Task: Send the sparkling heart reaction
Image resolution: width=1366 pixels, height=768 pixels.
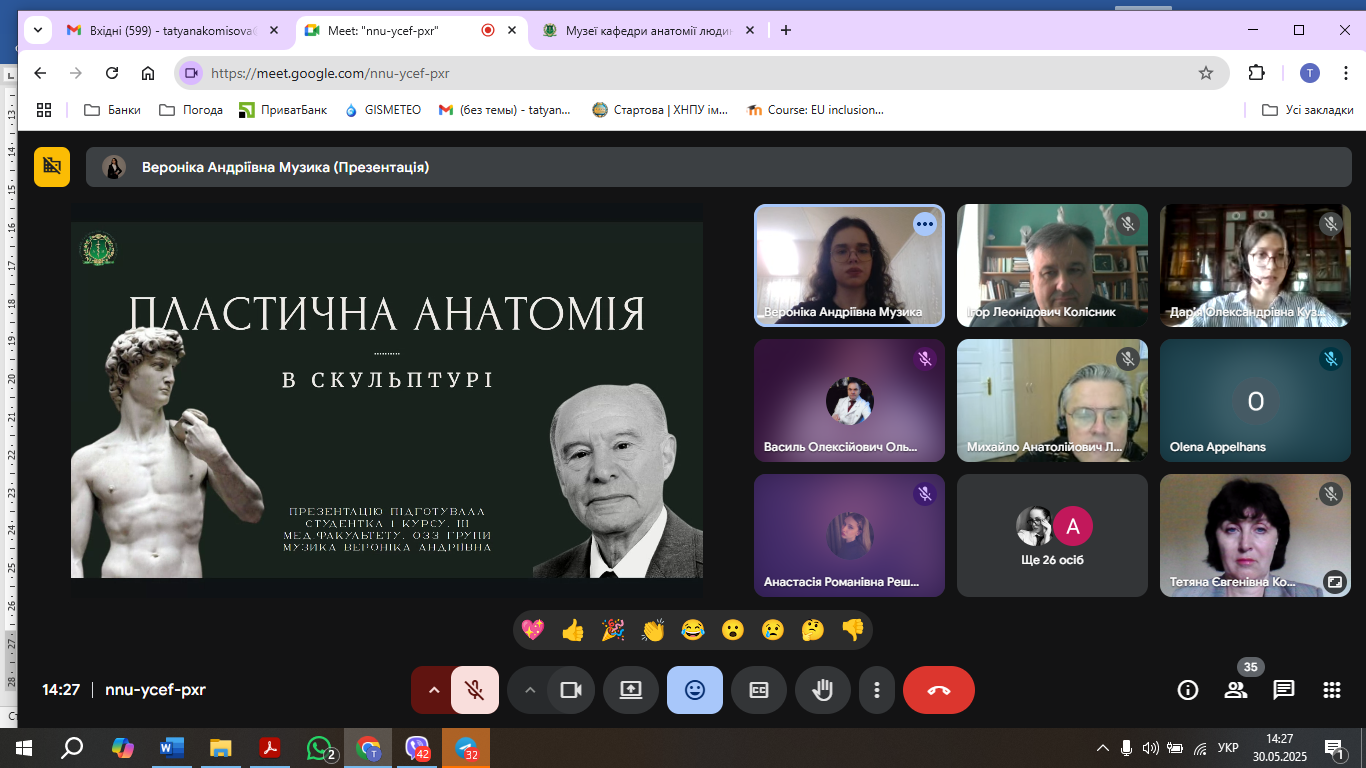Action: click(533, 630)
